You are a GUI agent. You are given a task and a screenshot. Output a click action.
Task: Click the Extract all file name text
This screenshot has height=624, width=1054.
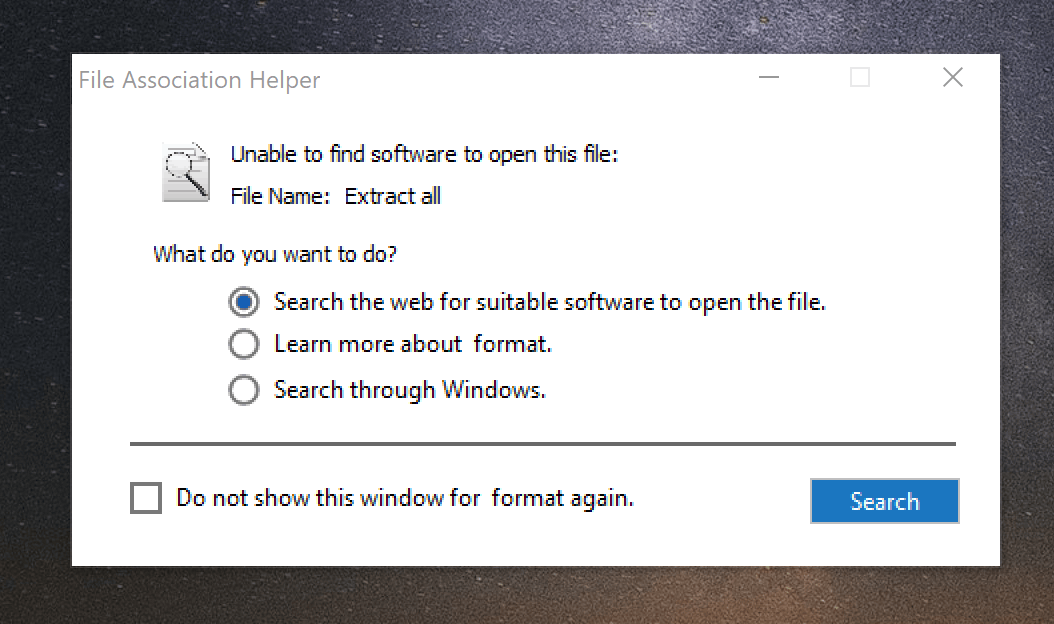pos(393,196)
